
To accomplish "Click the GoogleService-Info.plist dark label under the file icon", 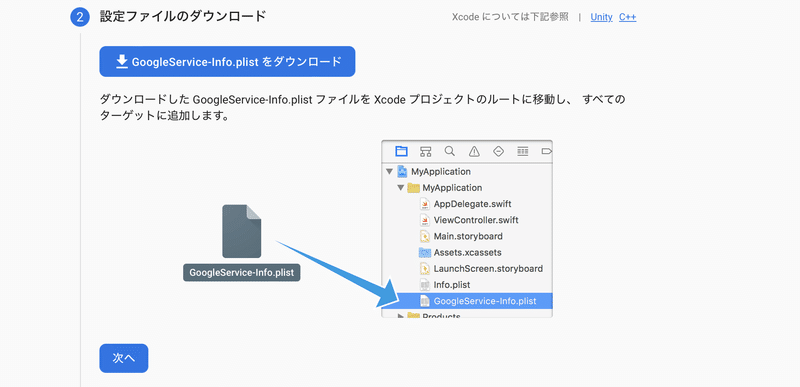I will [242, 272].
